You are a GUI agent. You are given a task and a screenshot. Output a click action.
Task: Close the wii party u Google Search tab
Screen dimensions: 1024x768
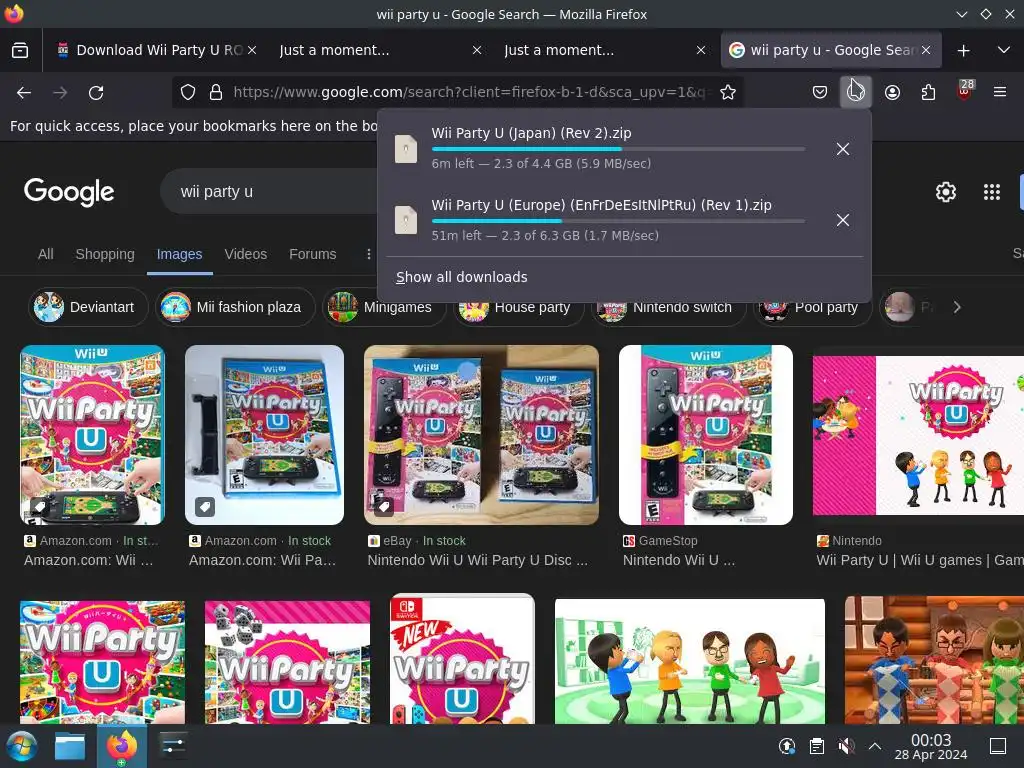coord(926,50)
